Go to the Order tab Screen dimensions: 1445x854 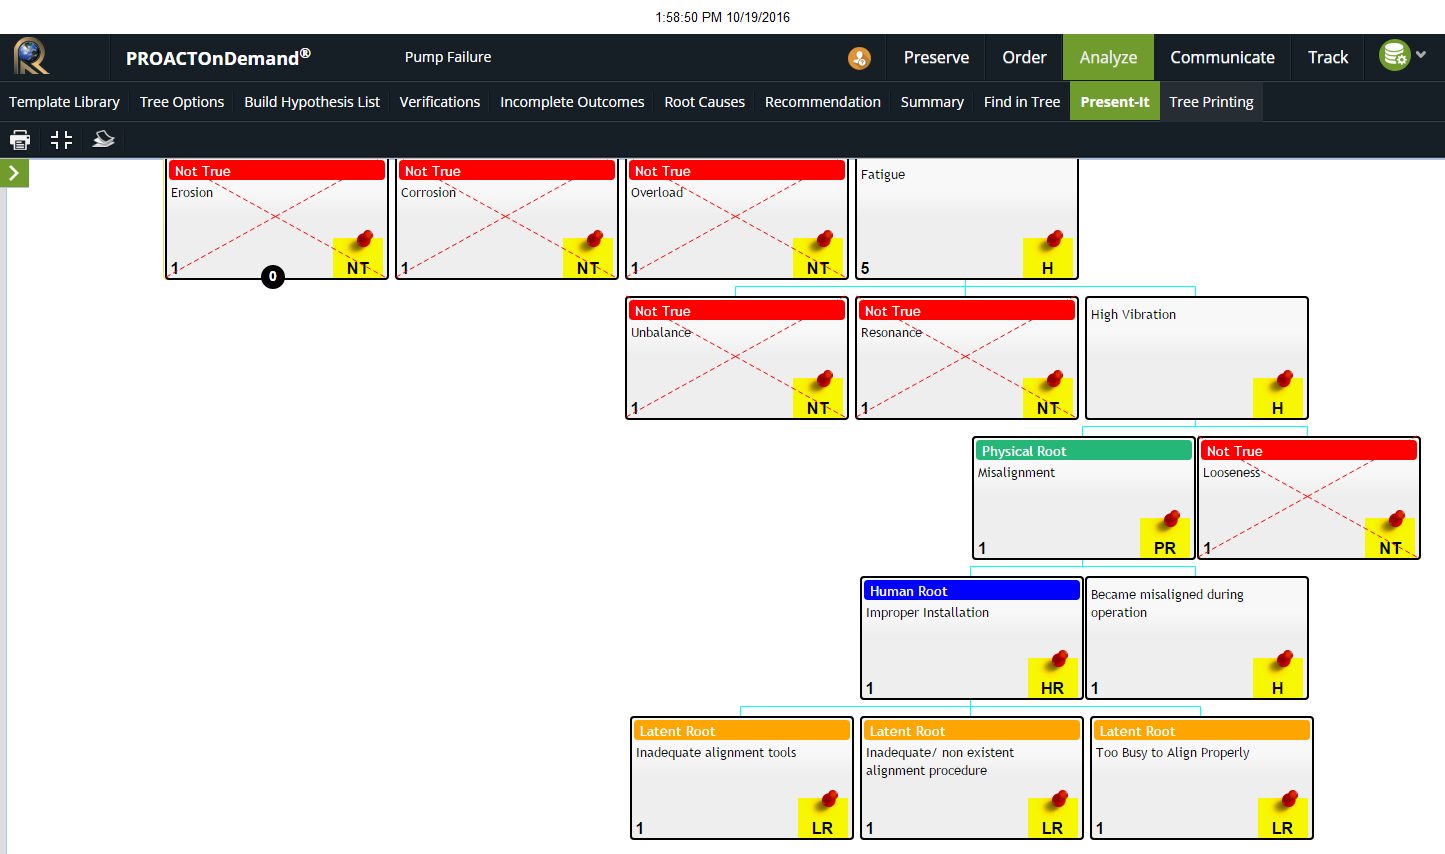(x=1024, y=58)
